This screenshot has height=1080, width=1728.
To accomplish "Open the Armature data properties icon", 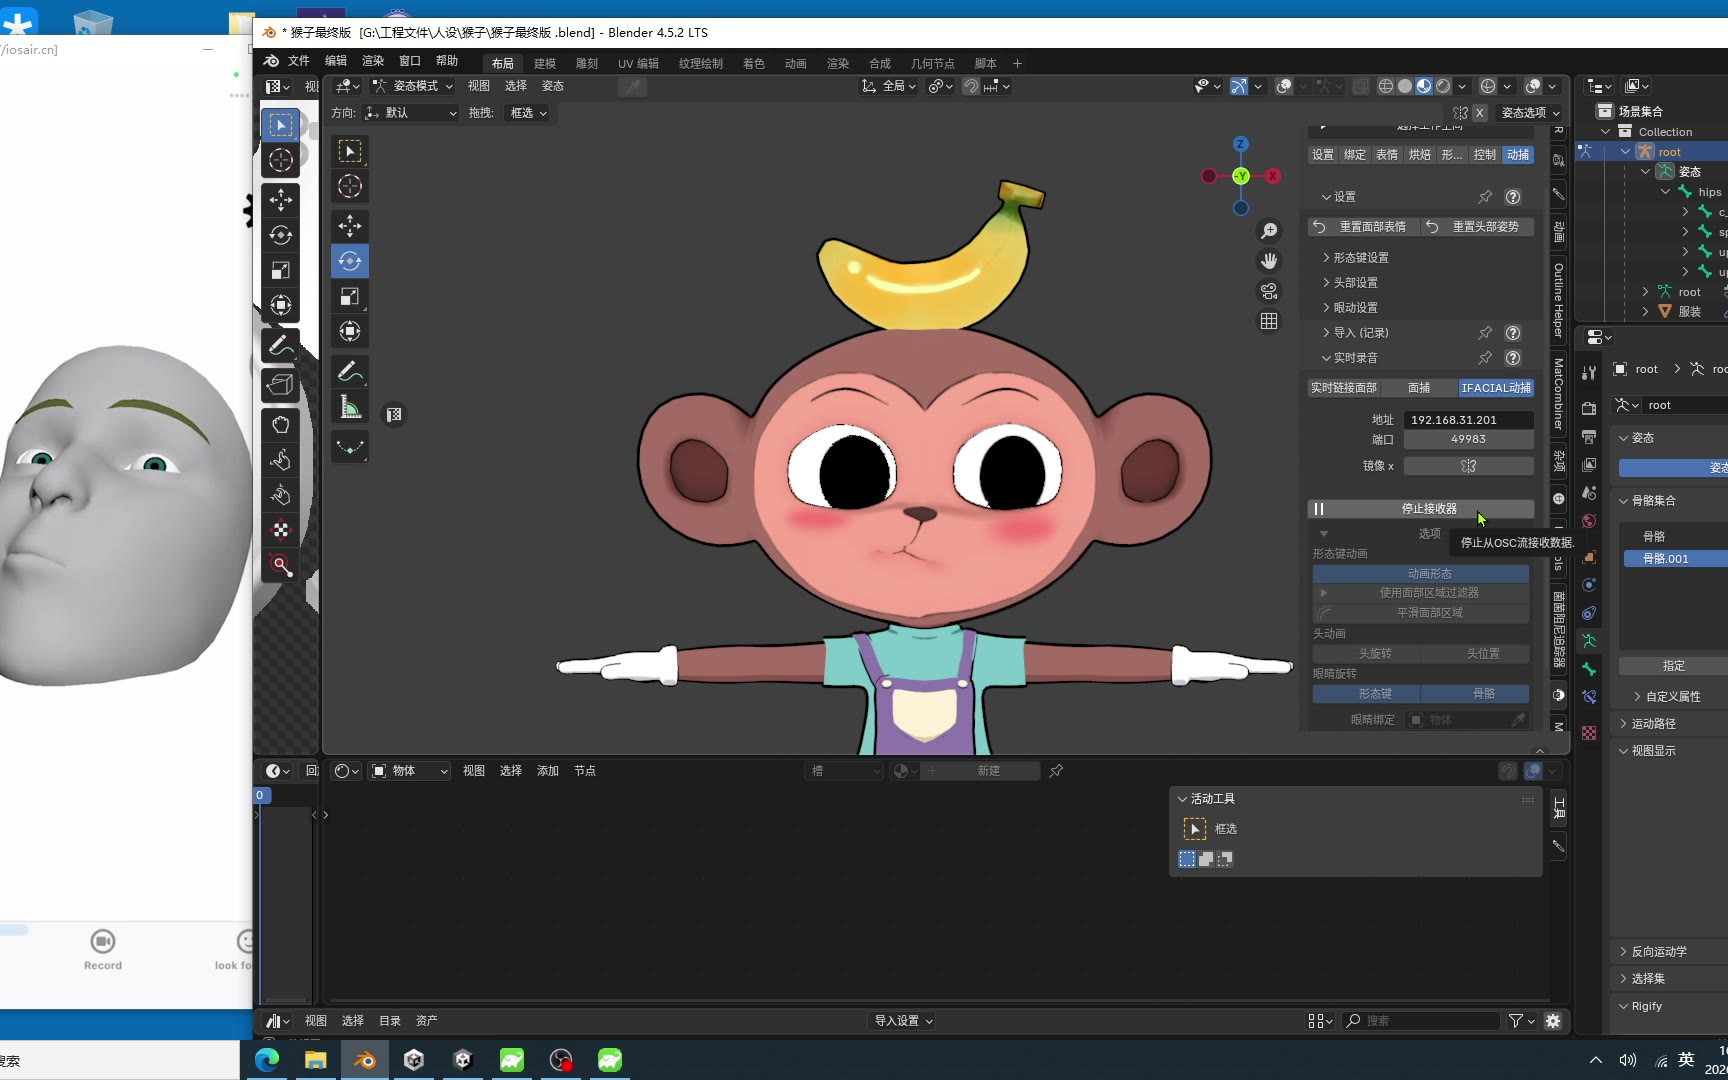I will pos(1589,641).
